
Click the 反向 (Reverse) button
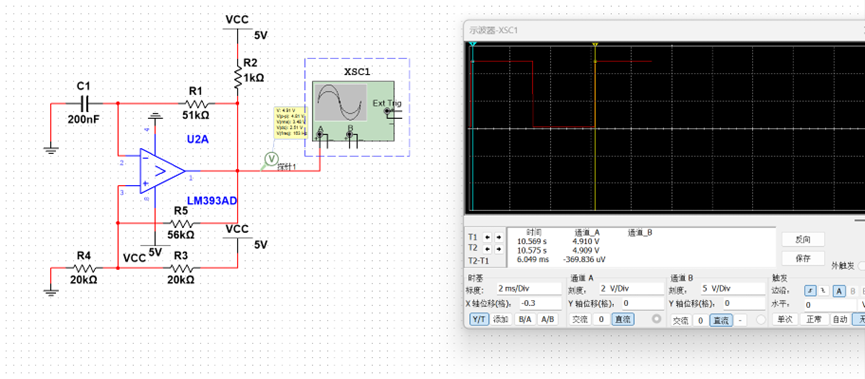803,239
